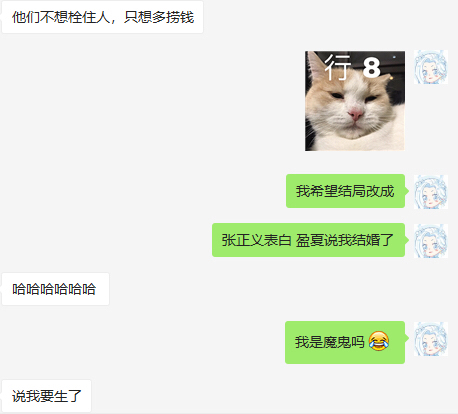Click avatar beside 我是魔鬼吗 message

pyautogui.click(x=431, y=339)
